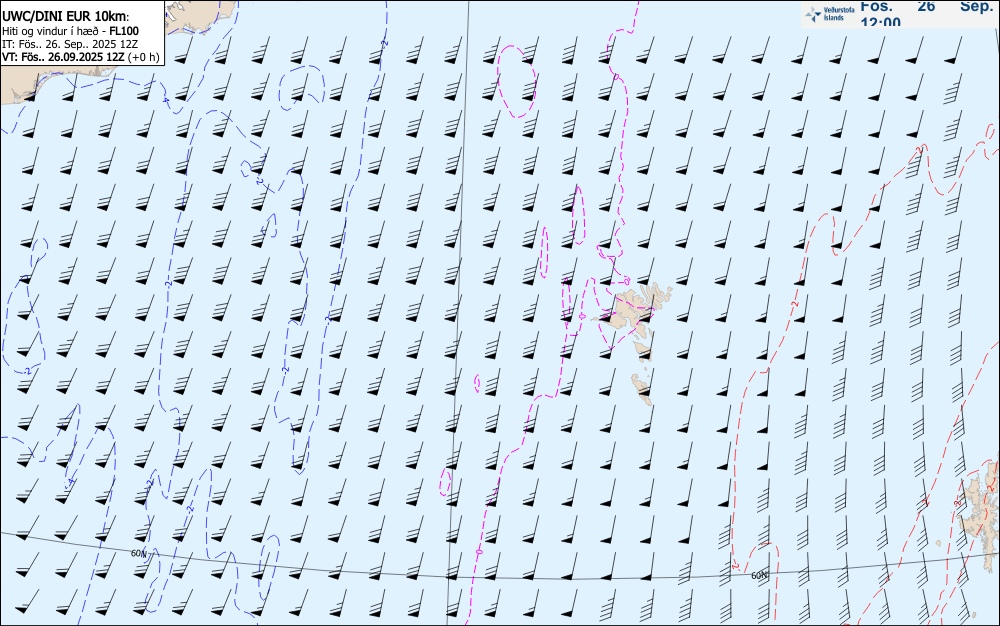This screenshot has height=626, width=1000.
Task: Click the 'VT: Fös.. 26.09.2025 12Z (+0 h)' line
Action: pos(80,57)
